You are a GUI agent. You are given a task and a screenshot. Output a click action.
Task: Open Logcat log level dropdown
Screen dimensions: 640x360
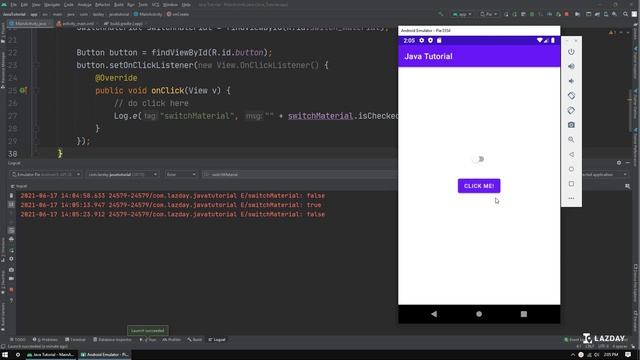pyautogui.click(x=181, y=175)
